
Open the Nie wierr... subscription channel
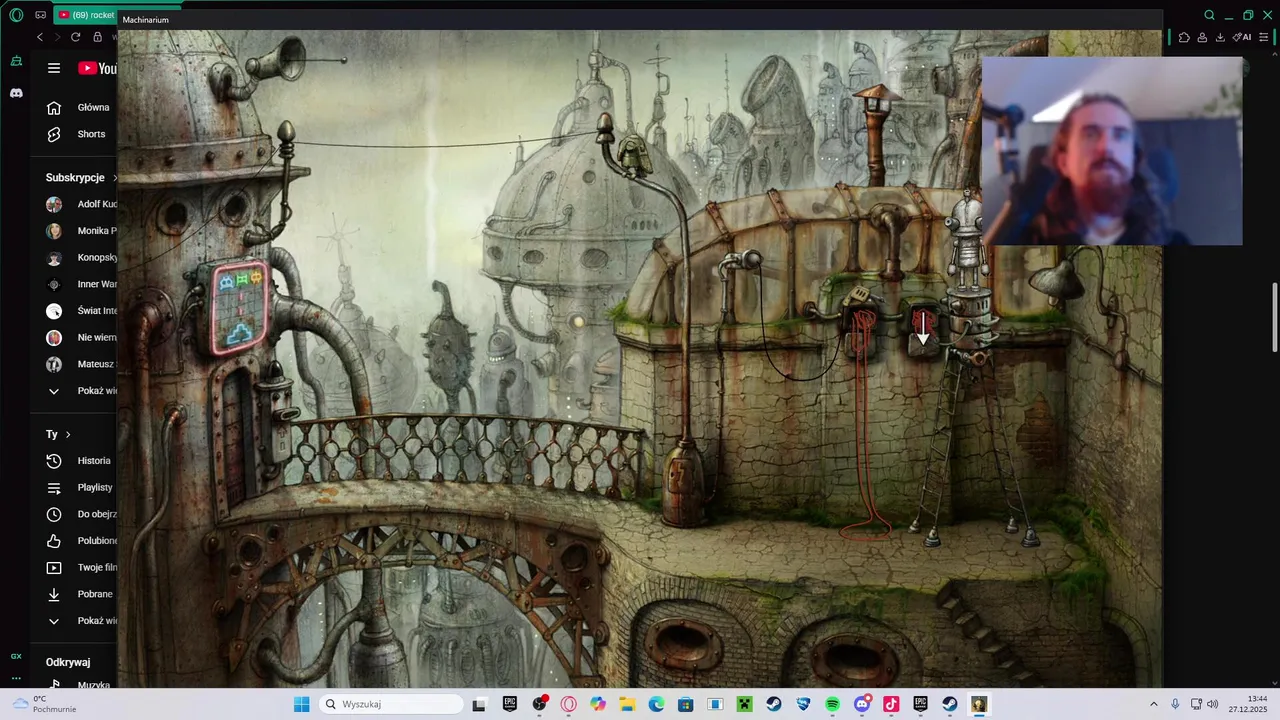(x=80, y=338)
